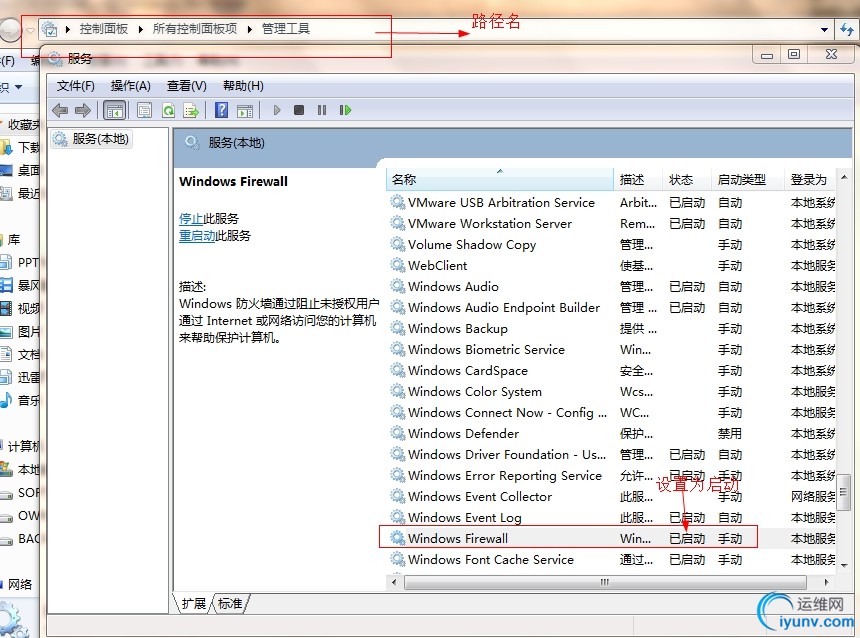This screenshot has height=638, width=860.
Task: Sort by the 登录为 column header
Action: pyautogui.click(x=810, y=179)
